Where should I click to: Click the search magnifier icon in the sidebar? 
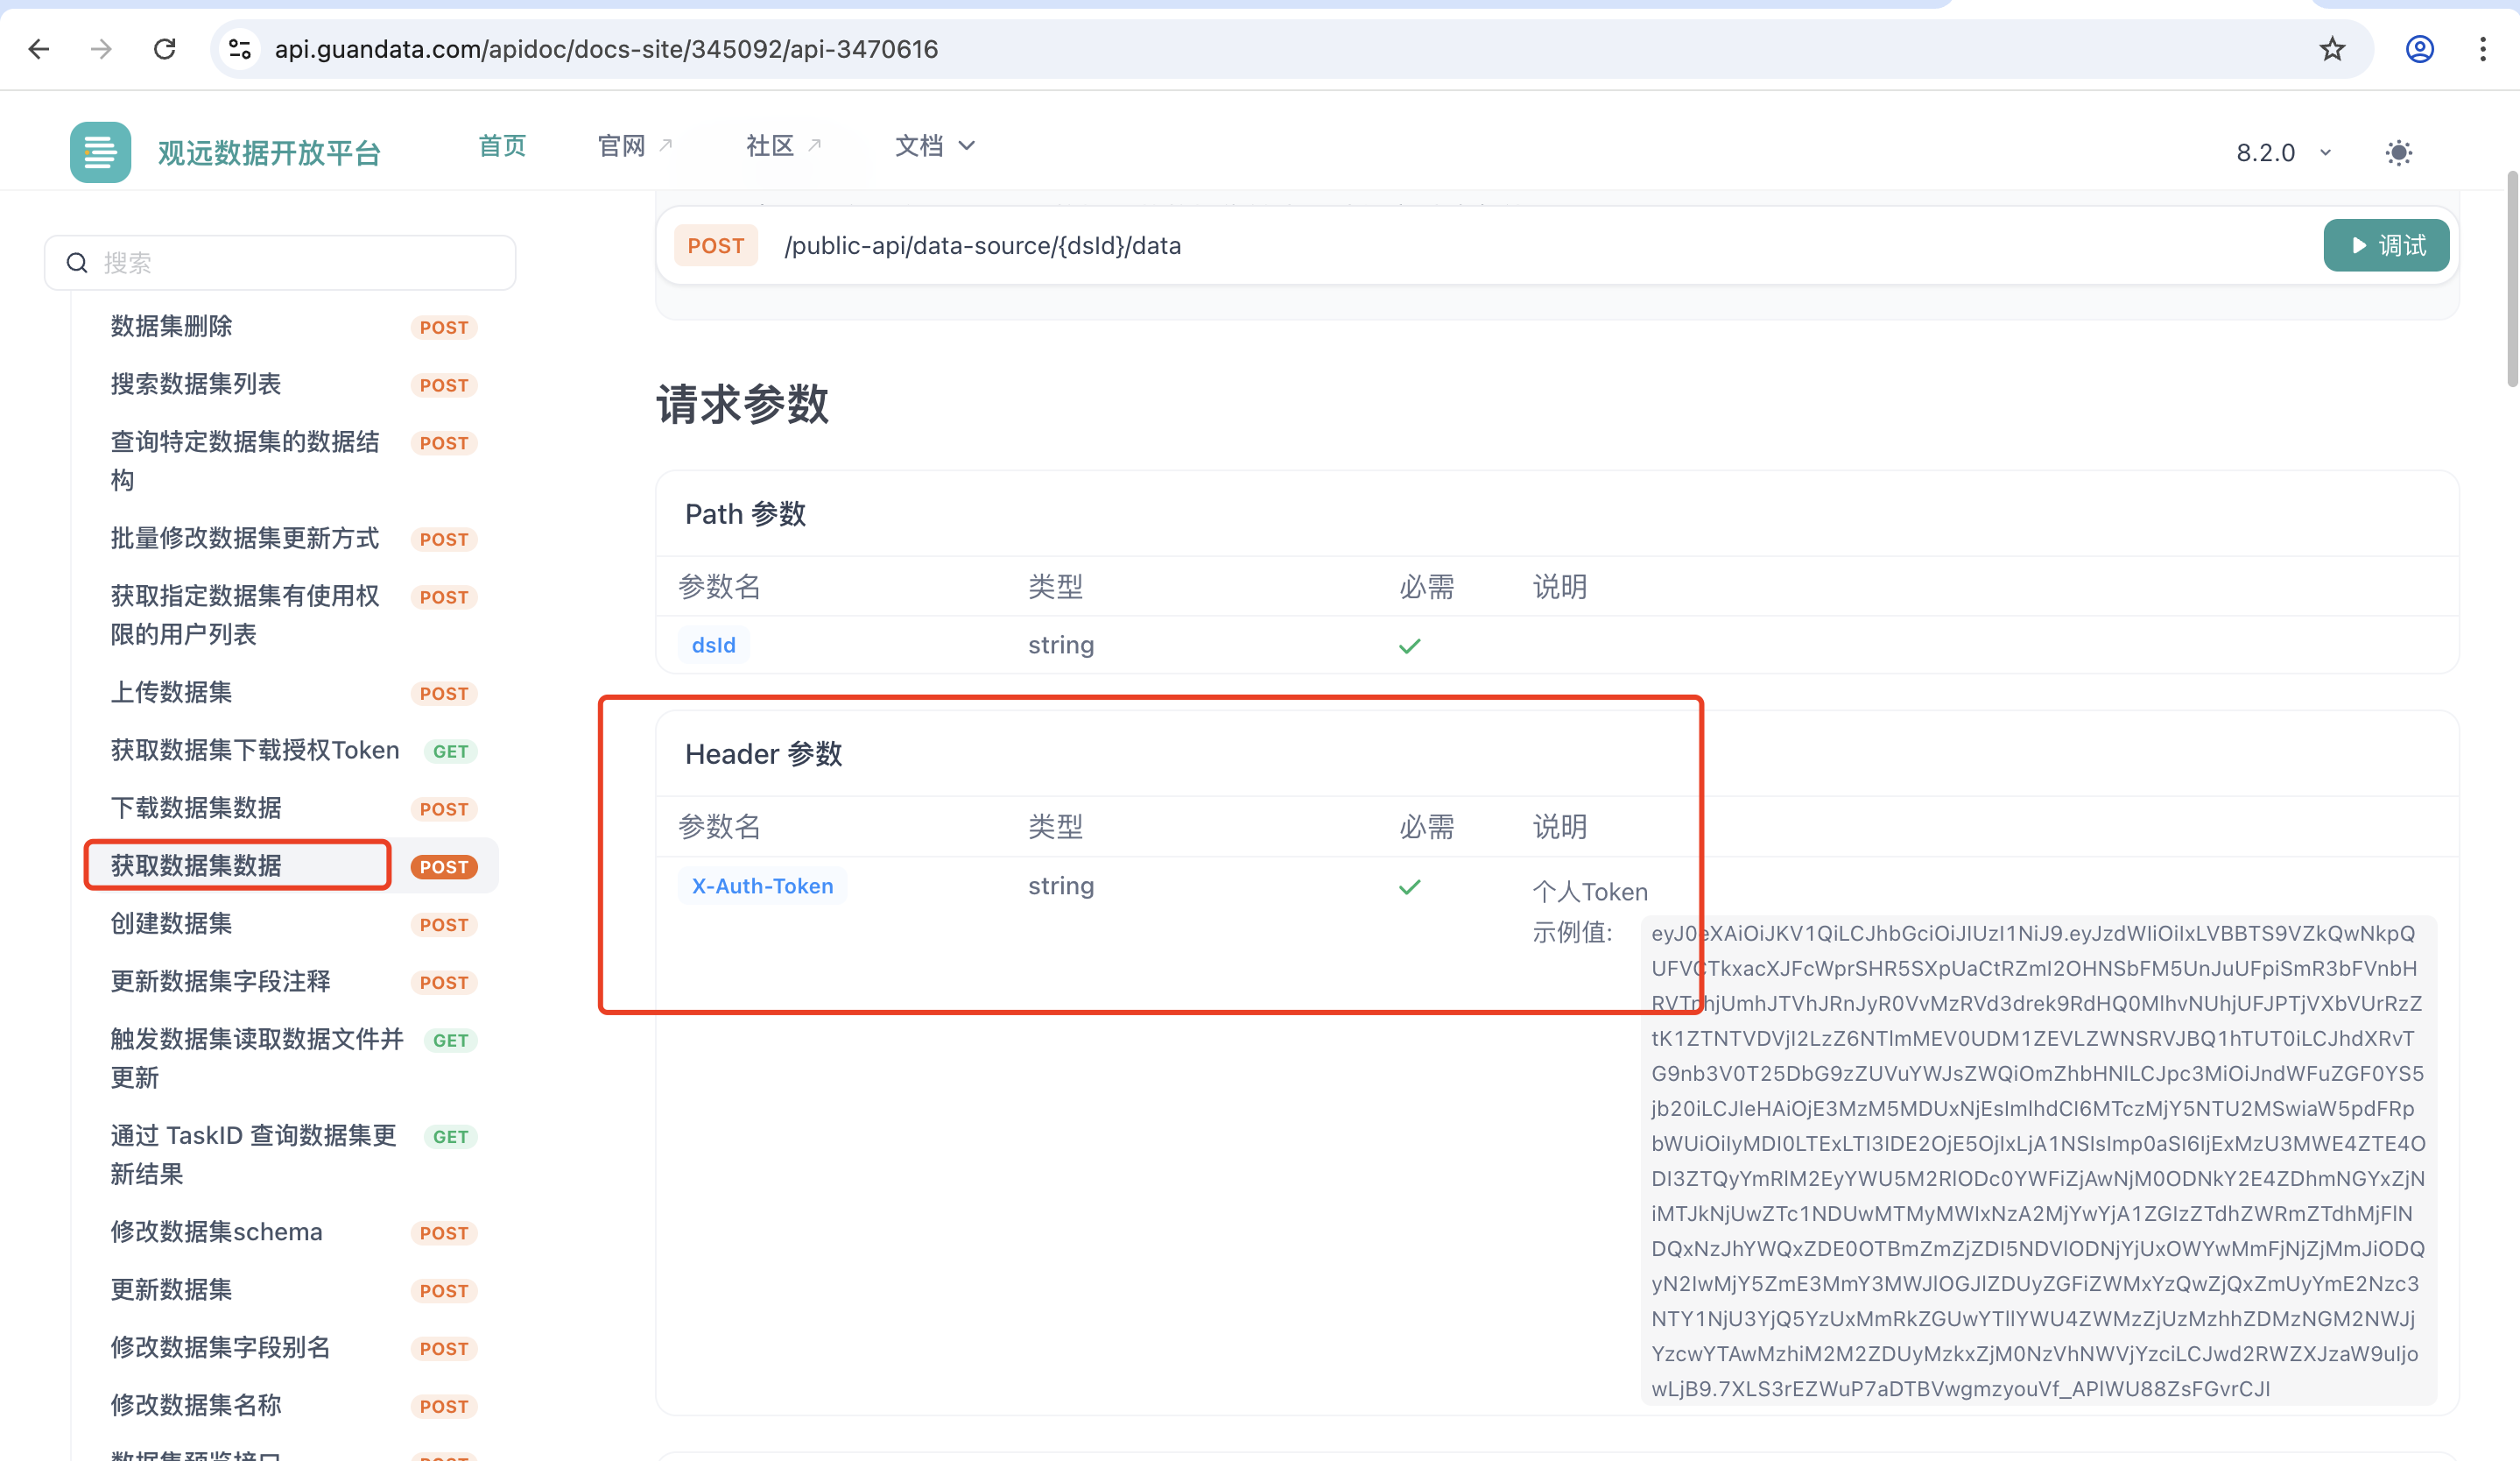click(77, 262)
